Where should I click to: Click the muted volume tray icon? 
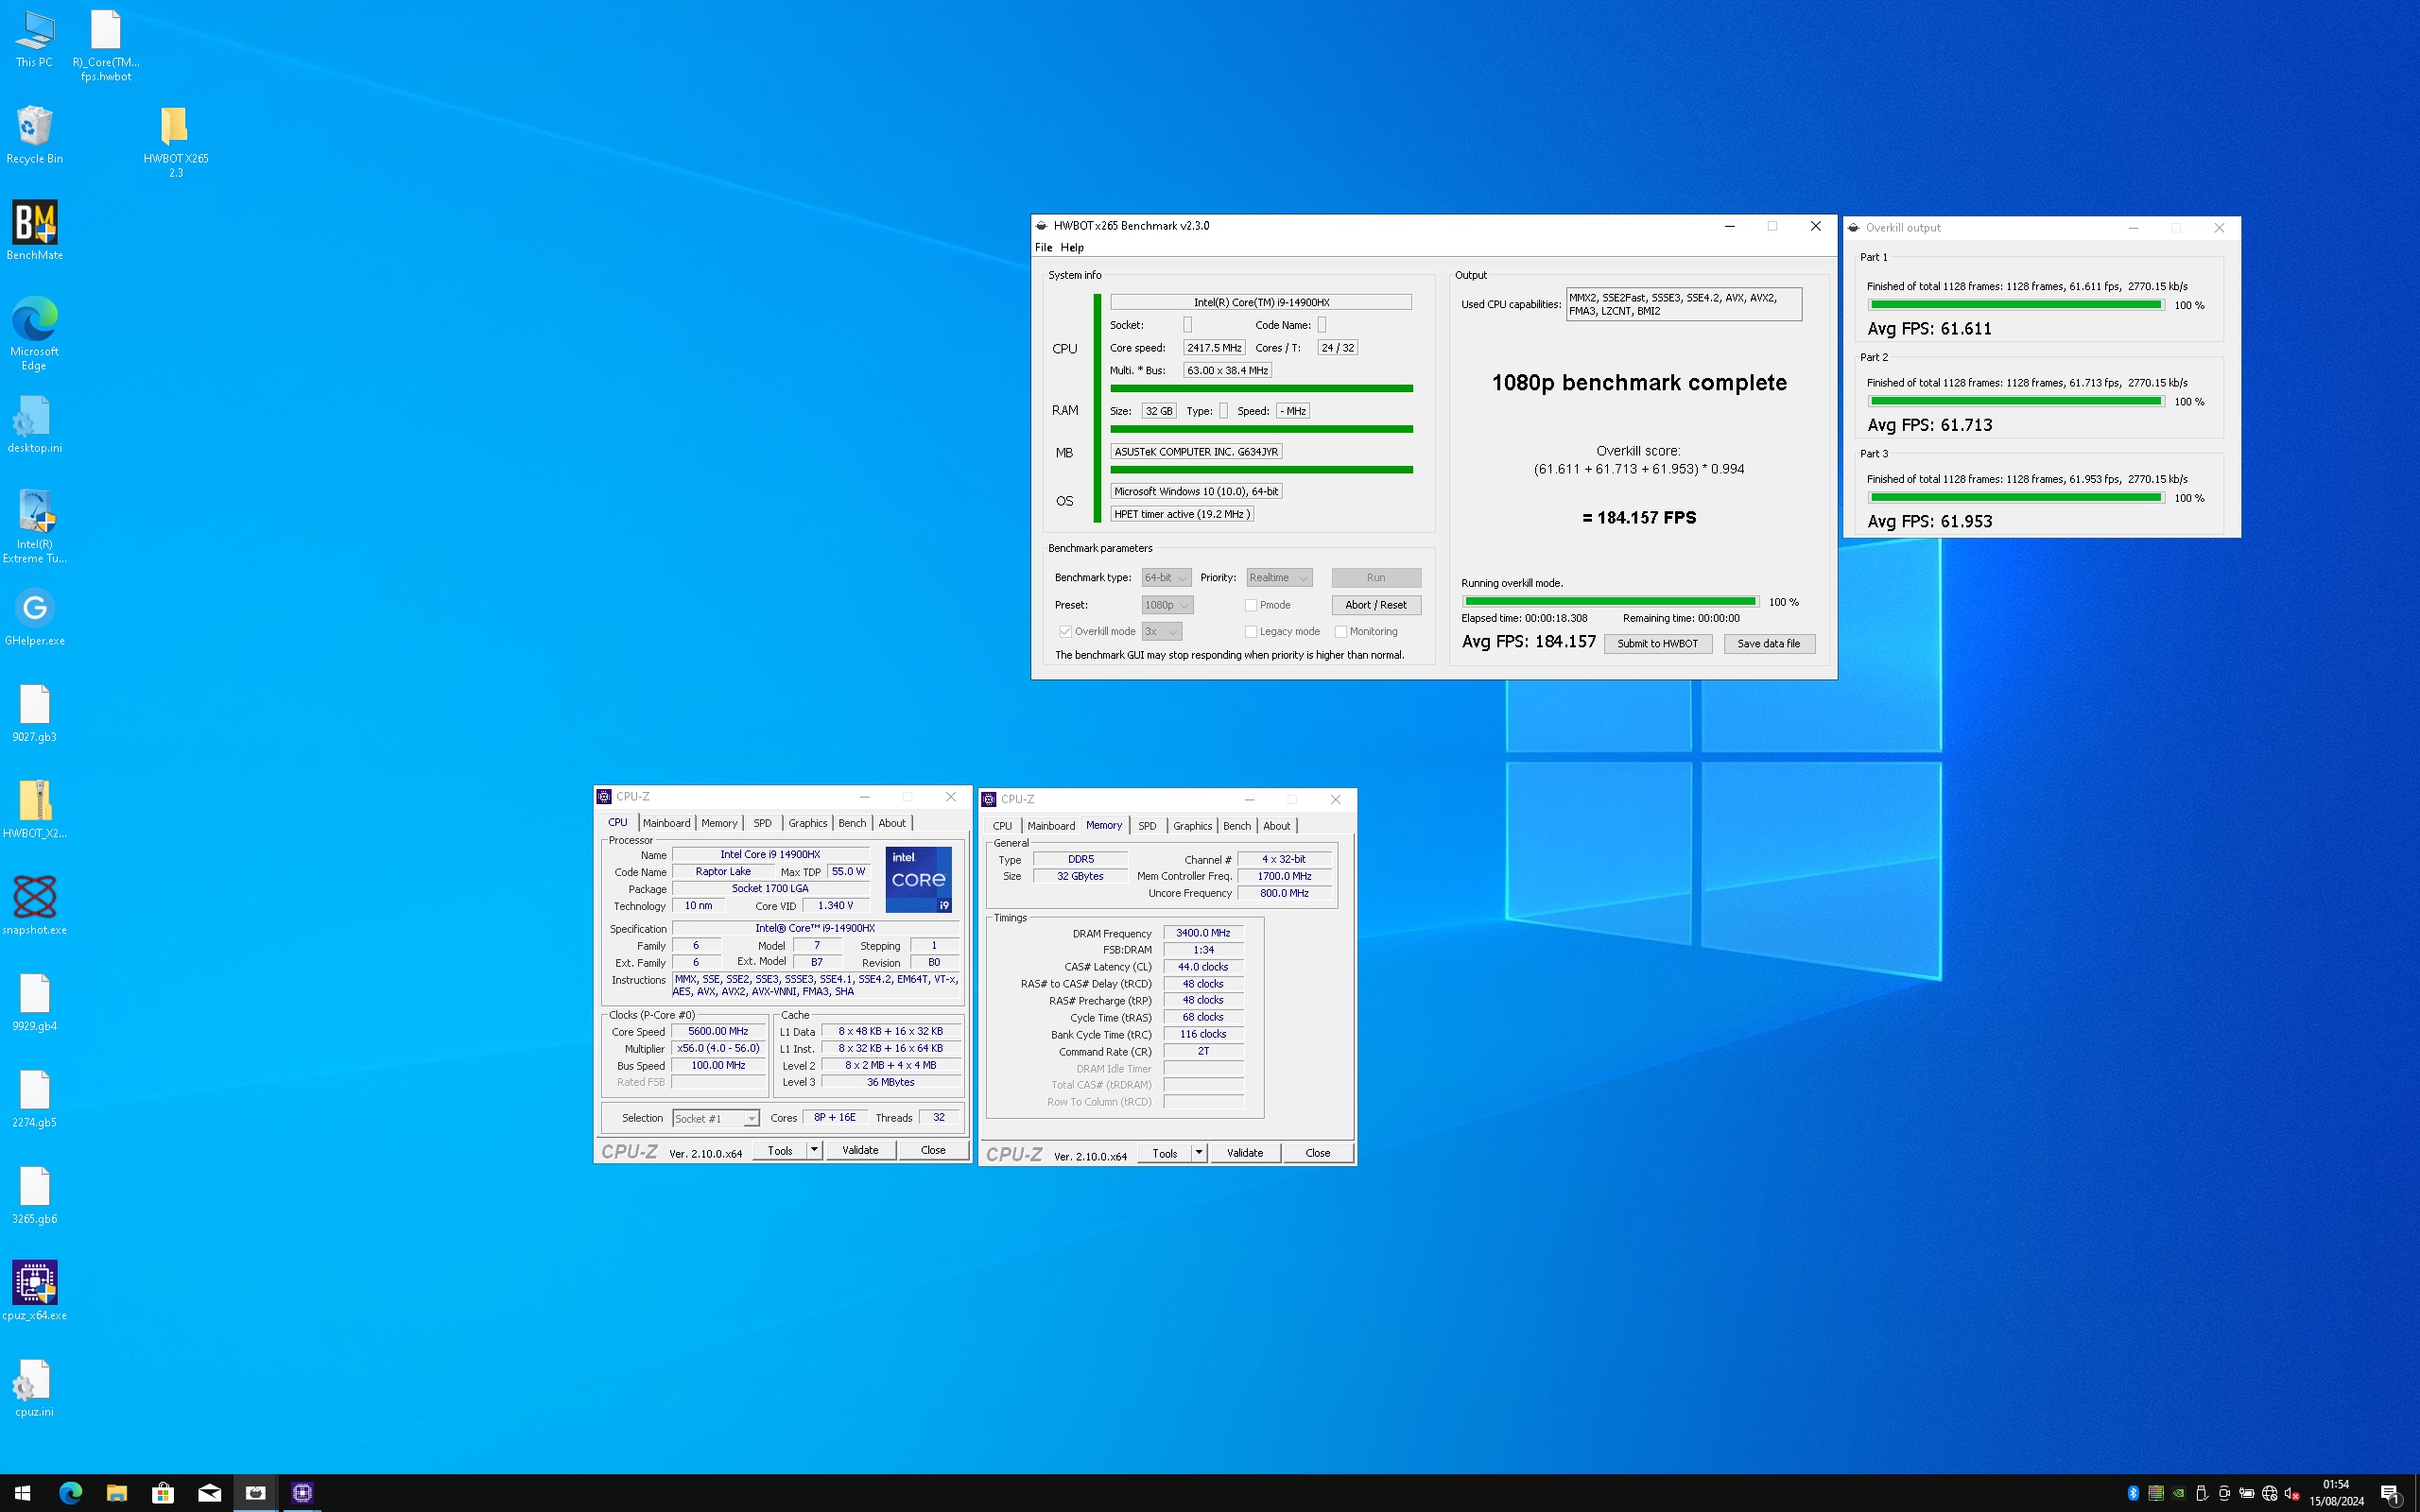click(2292, 1493)
